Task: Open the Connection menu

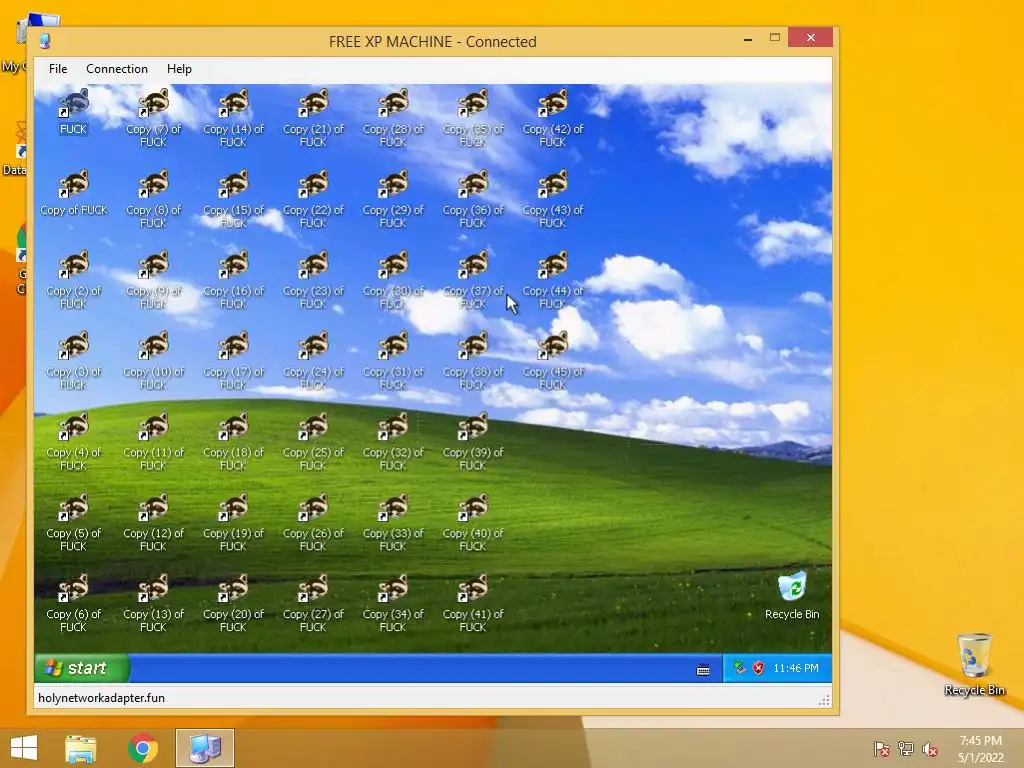Action: (117, 69)
